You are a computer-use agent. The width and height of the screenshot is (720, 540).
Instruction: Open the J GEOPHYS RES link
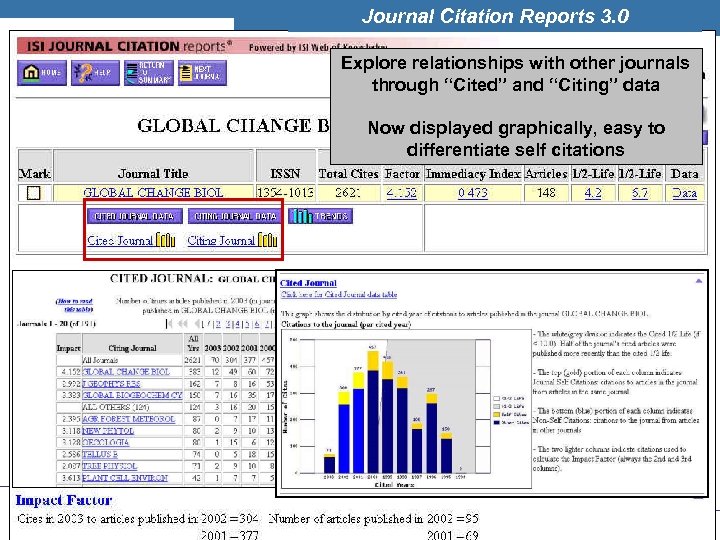click(x=111, y=383)
